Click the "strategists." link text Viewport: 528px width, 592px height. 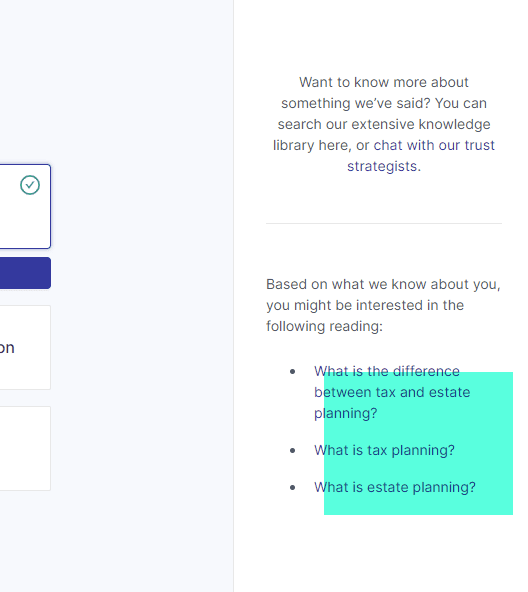pyautogui.click(x=384, y=166)
